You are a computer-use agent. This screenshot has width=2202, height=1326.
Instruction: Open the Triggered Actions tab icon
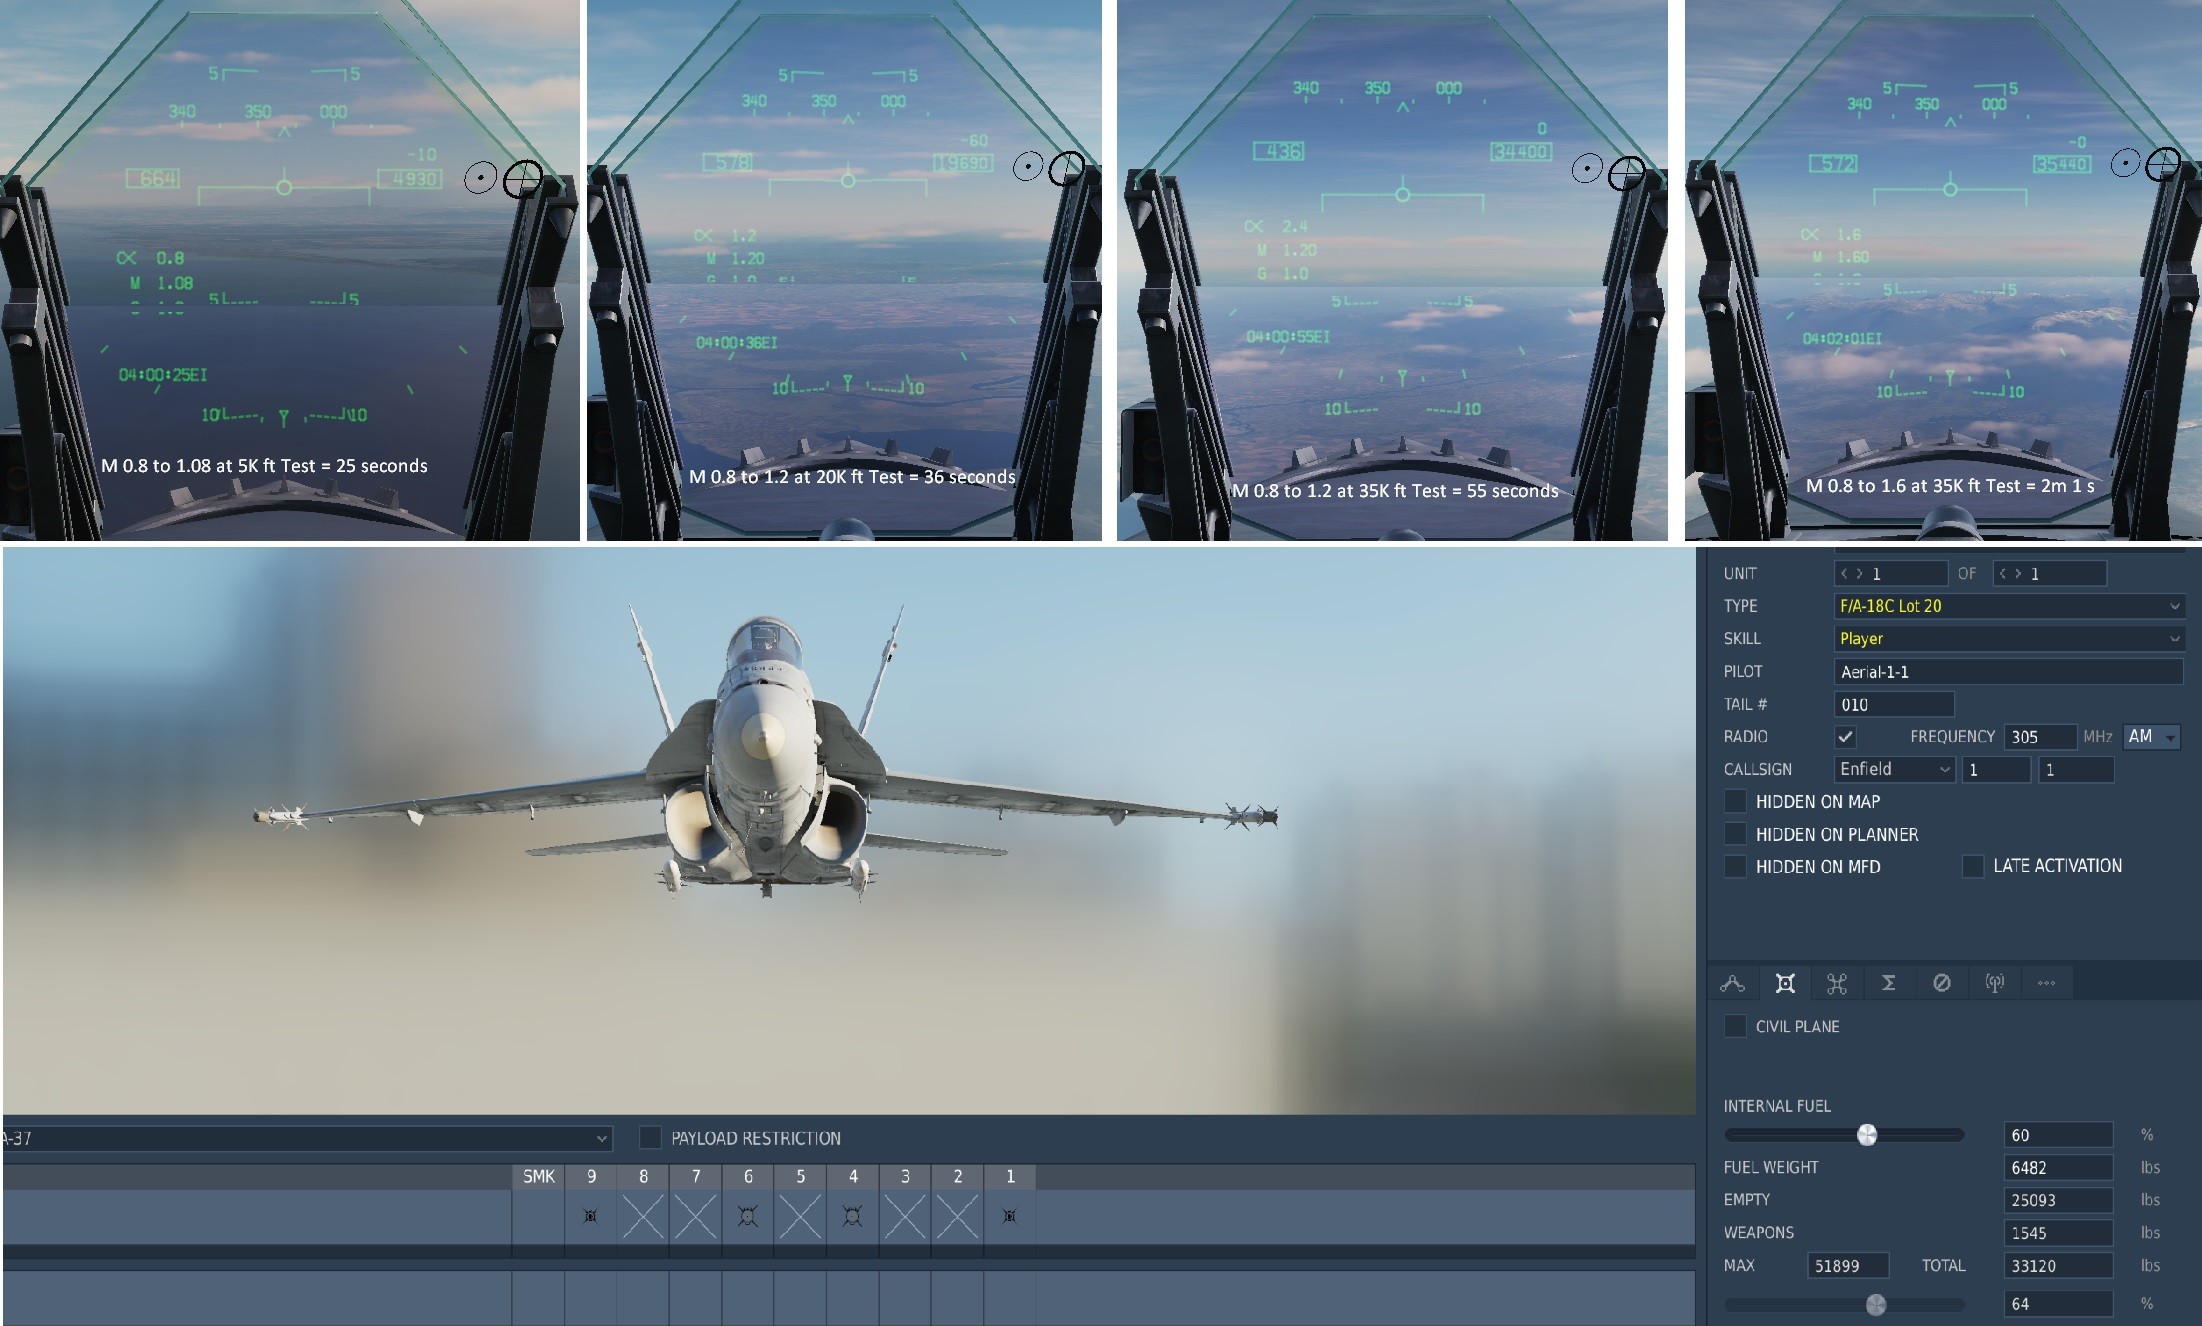1837,984
